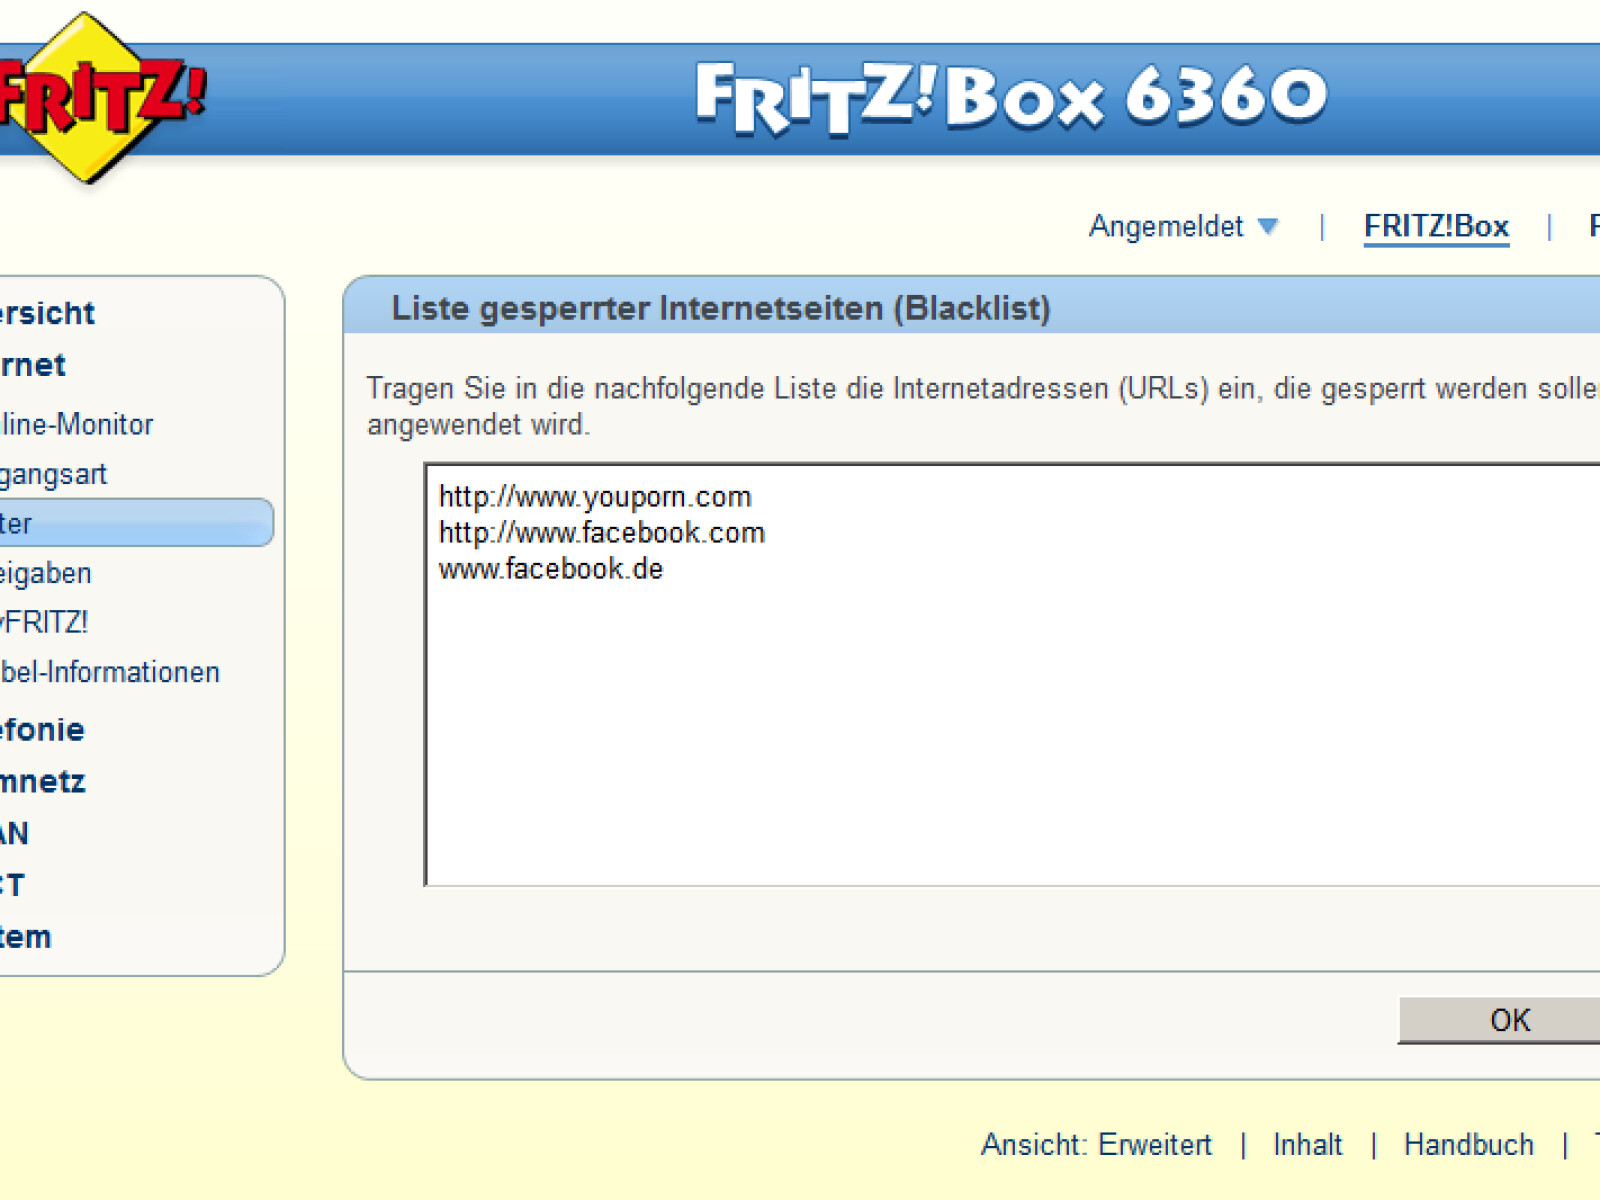Open the Angemeldet dropdown arrow
The width and height of the screenshot is (1600, 1200).
1268,226
